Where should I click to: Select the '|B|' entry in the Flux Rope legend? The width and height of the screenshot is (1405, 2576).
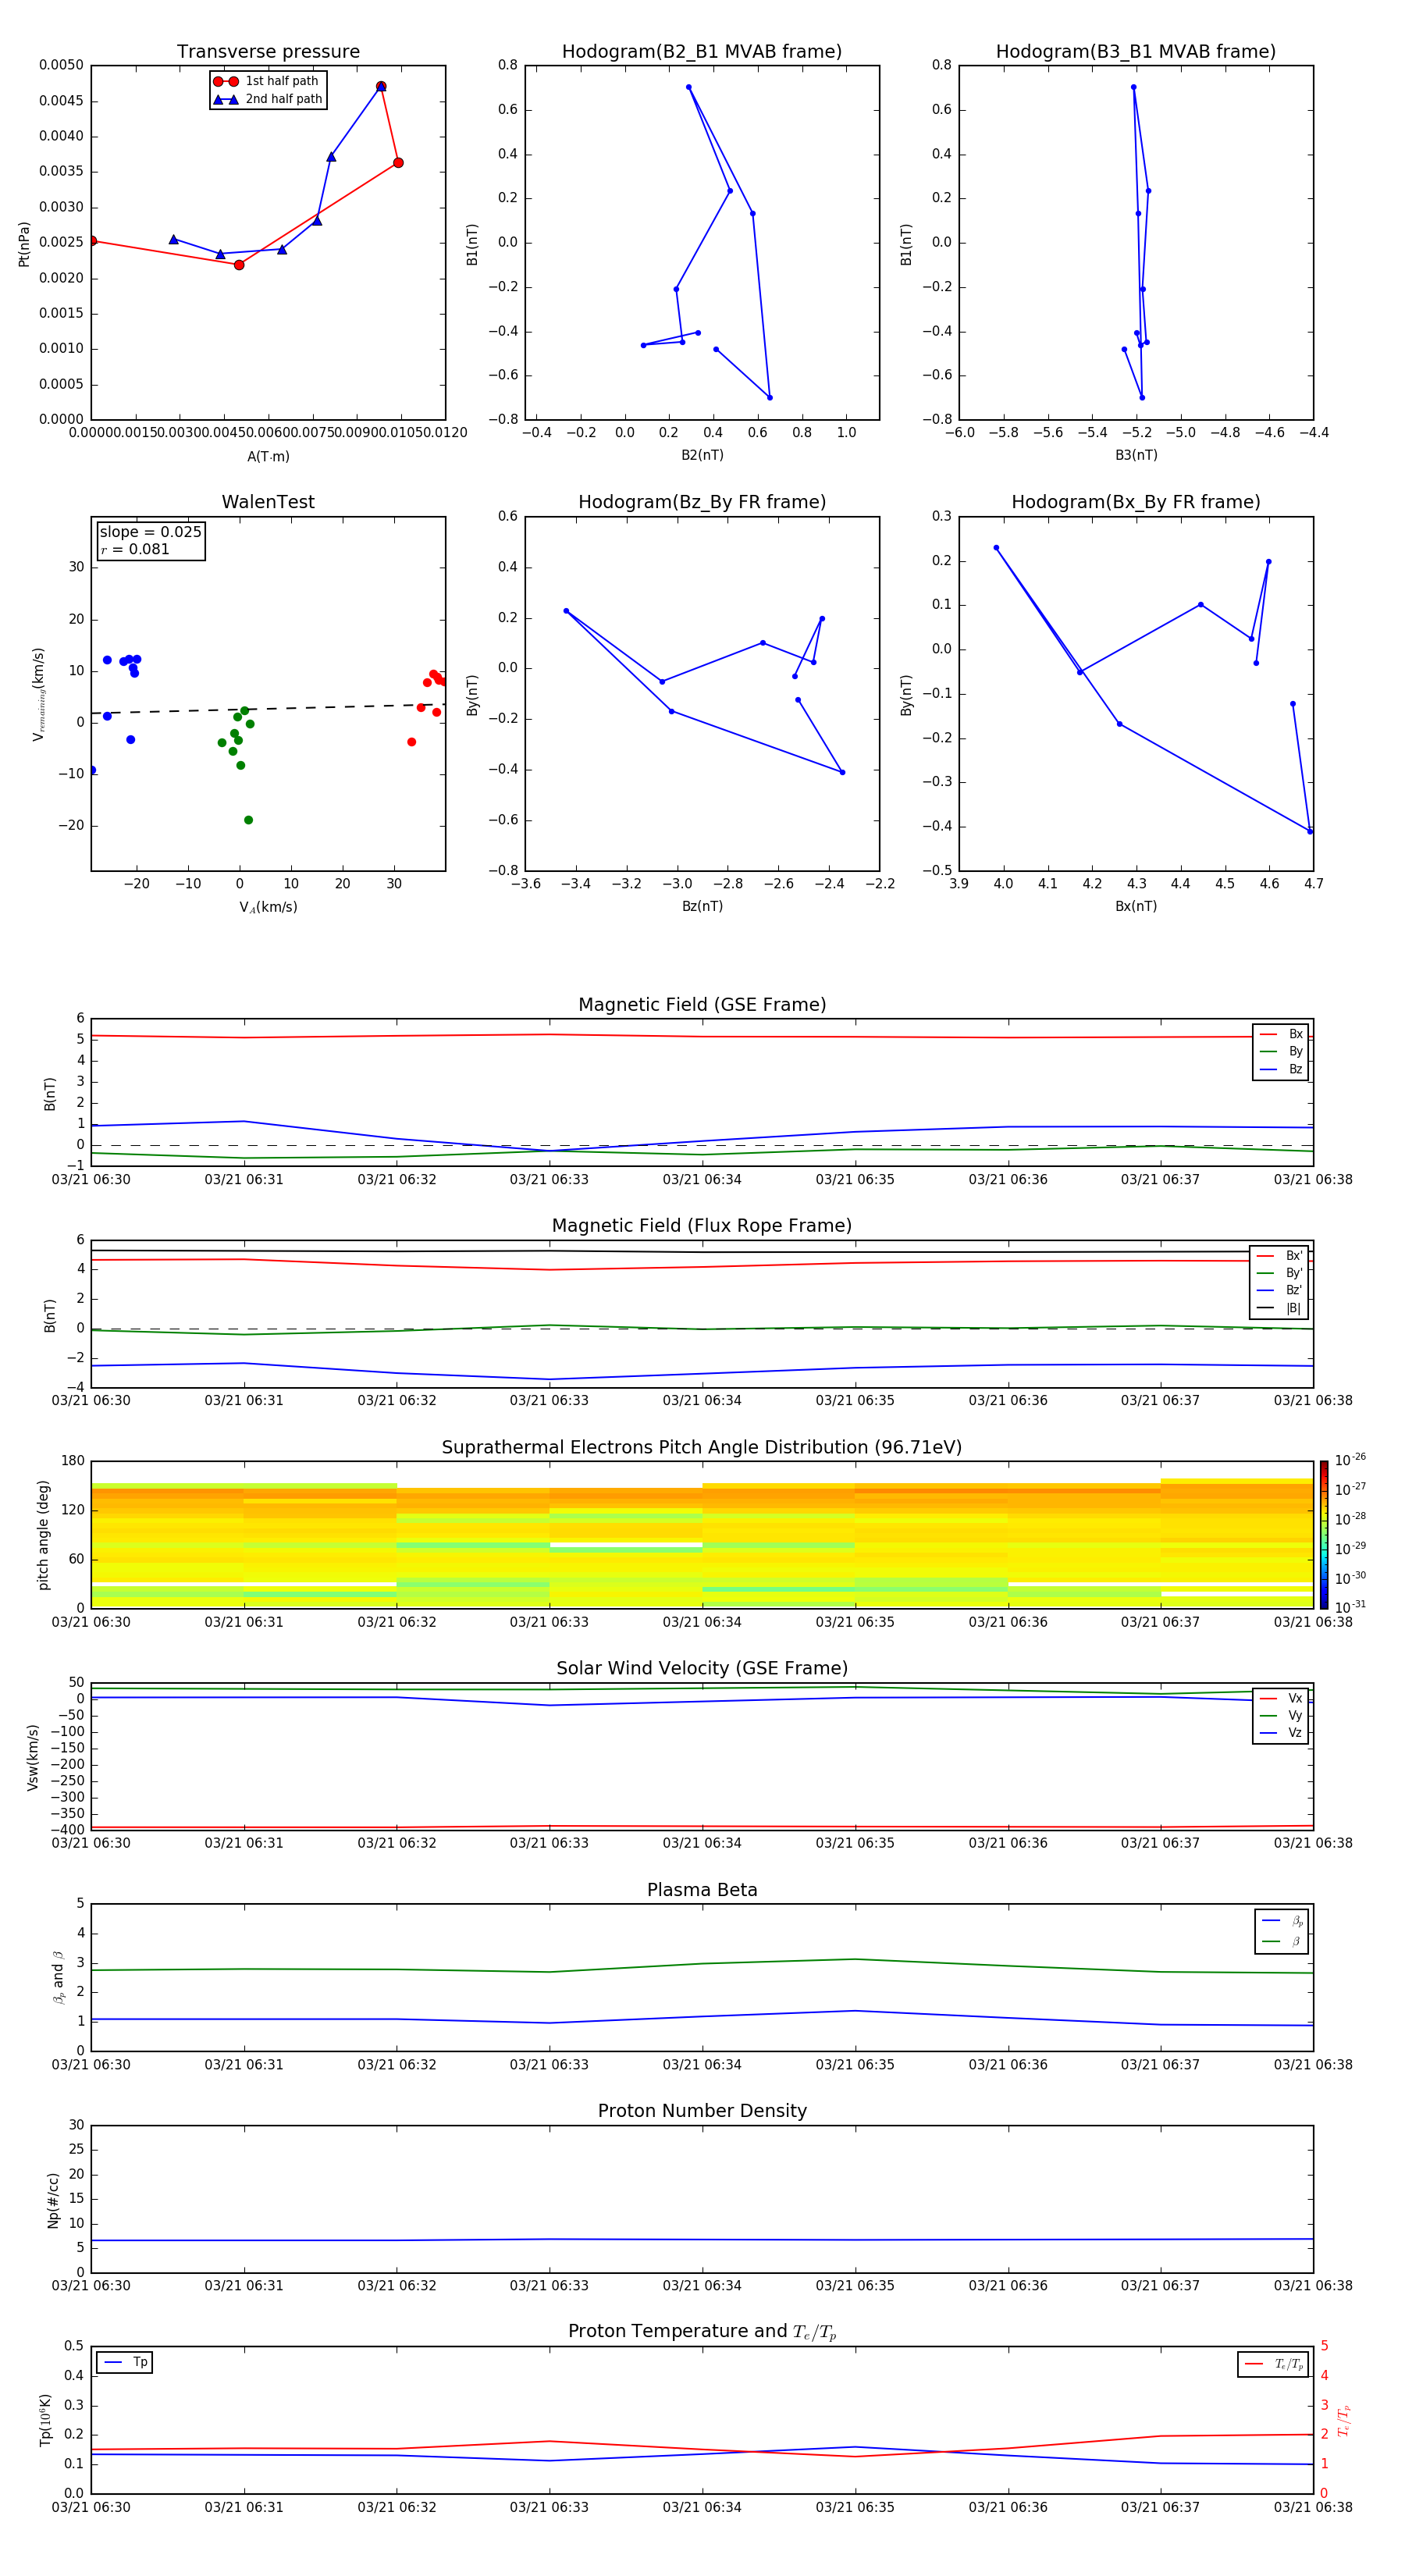(1280, 1308)
